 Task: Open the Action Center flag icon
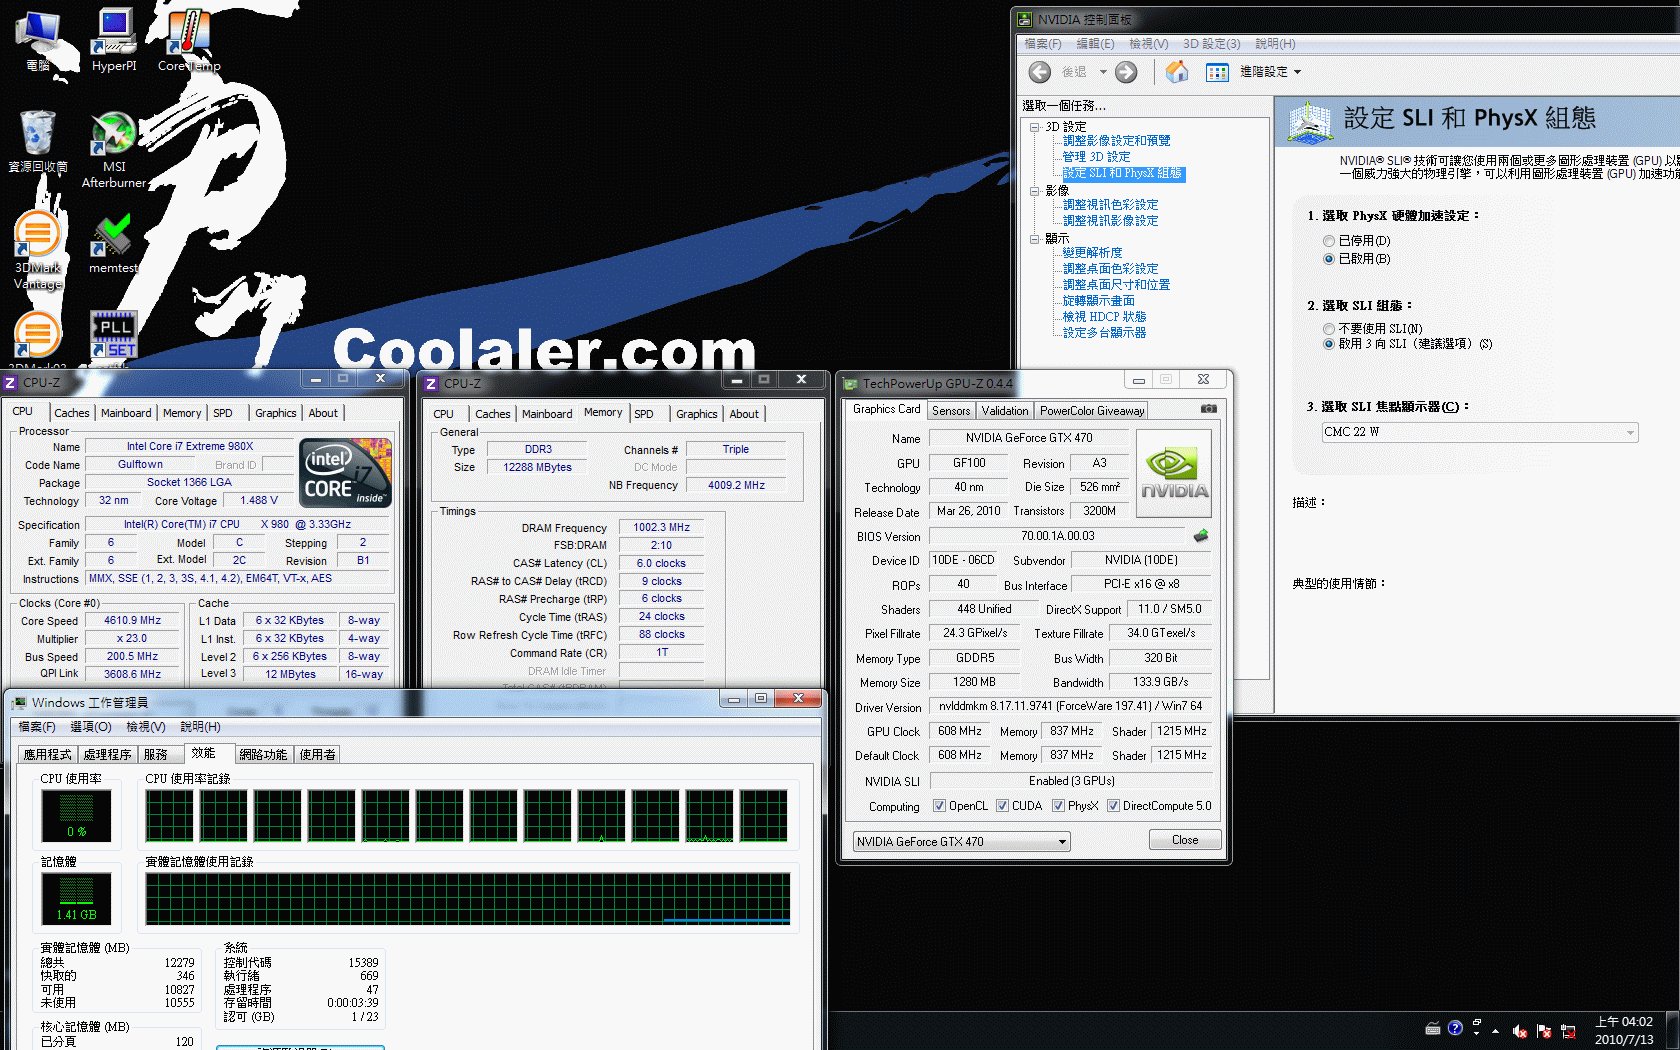tap(1544, 1031)
